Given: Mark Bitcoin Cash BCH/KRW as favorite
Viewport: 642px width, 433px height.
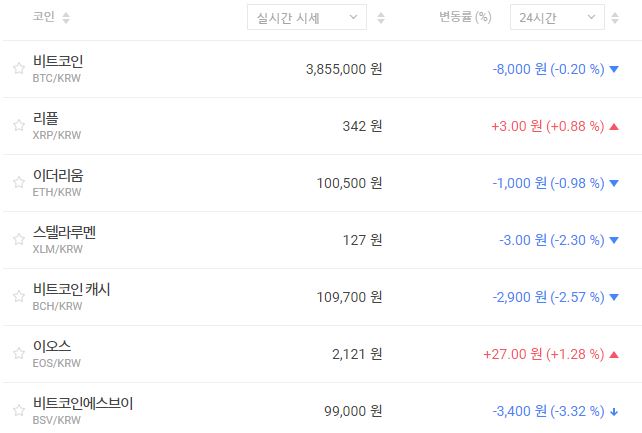Looking at the screenshot, I should 18,297.
